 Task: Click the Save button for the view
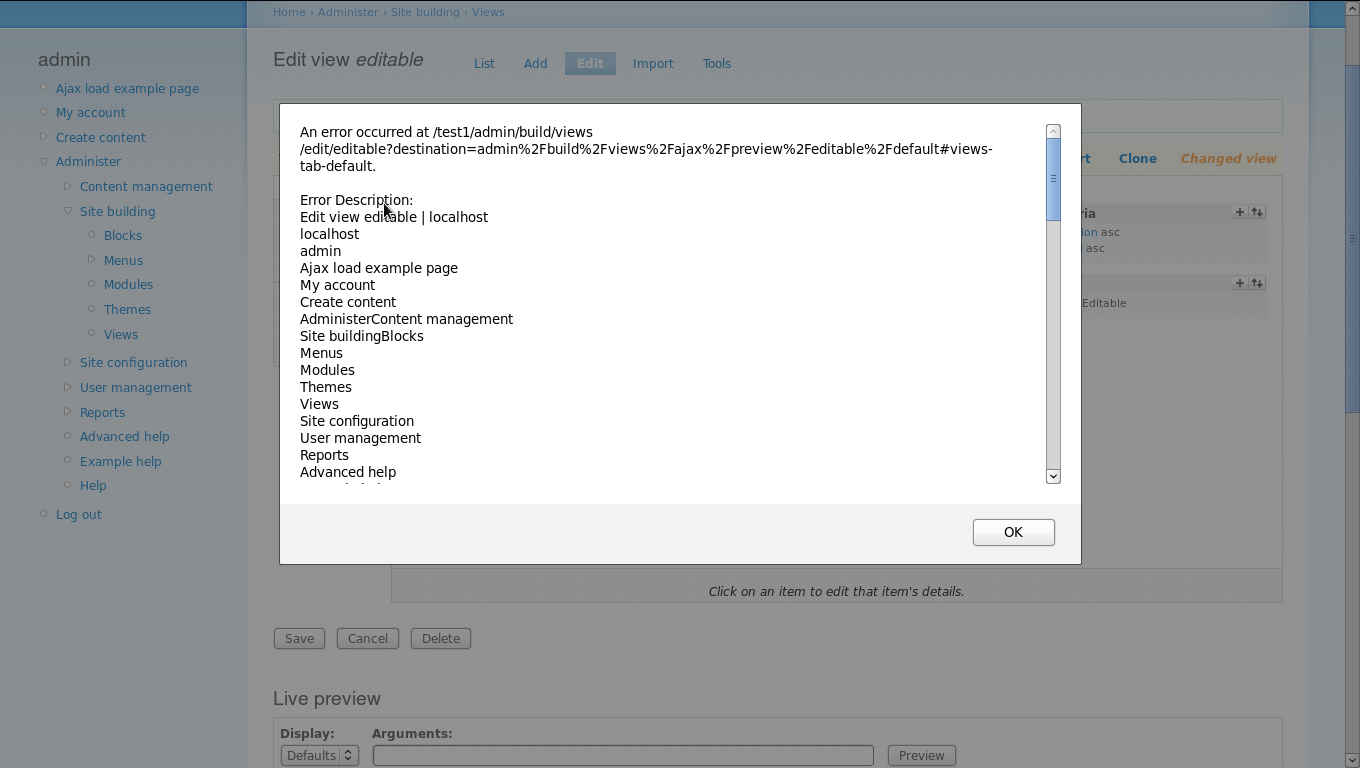pos(299,638)
